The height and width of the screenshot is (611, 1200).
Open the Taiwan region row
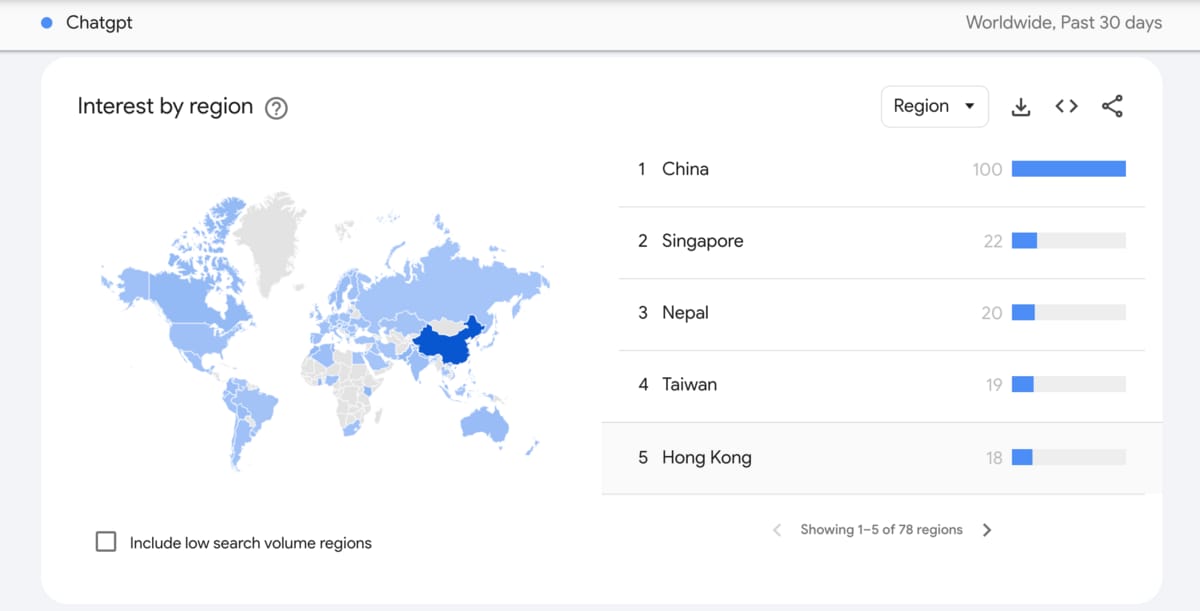[689, 384]
